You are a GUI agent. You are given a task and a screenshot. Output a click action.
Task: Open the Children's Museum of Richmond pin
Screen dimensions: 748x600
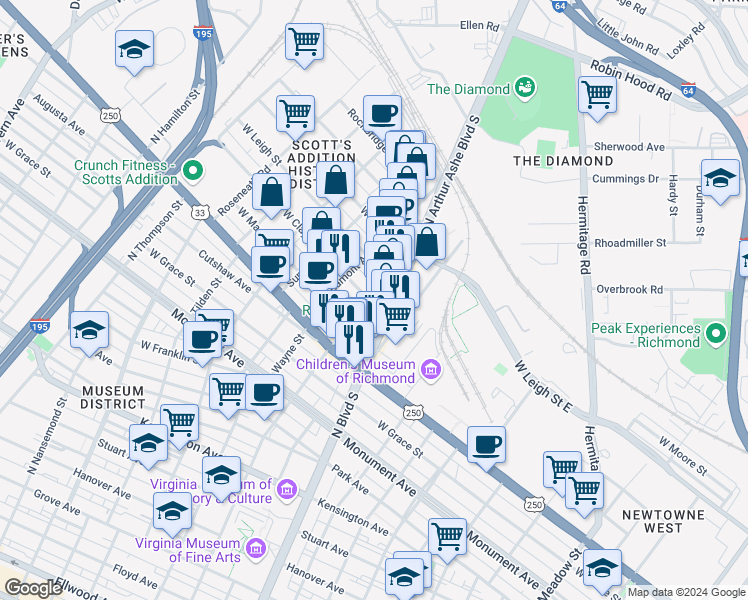coord(431,370)
